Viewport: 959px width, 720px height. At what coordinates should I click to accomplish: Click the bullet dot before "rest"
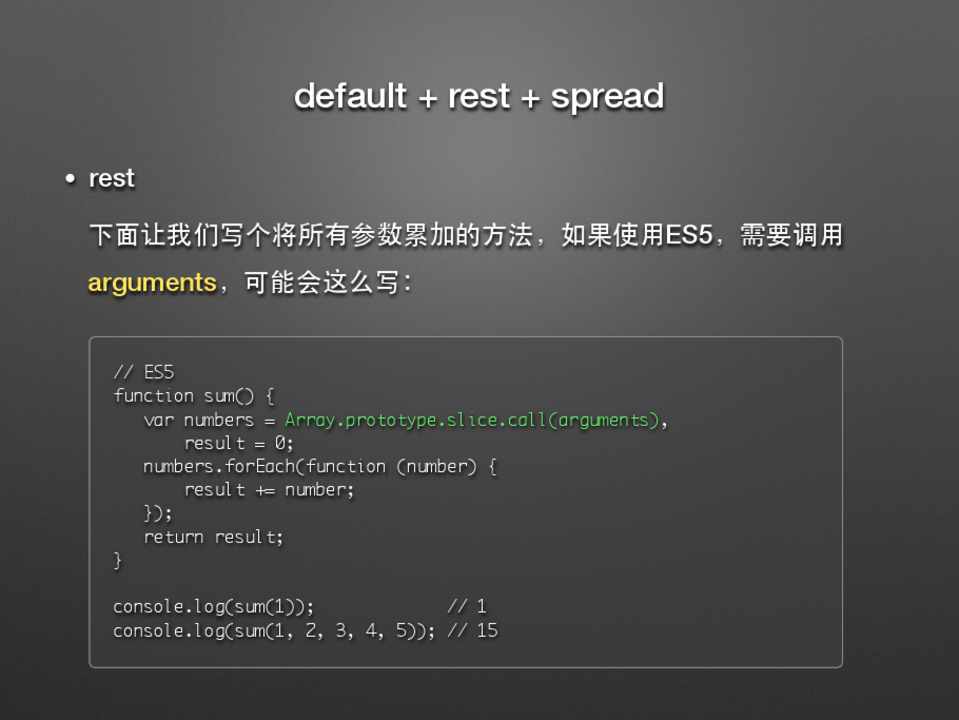[x=70, y=180]
